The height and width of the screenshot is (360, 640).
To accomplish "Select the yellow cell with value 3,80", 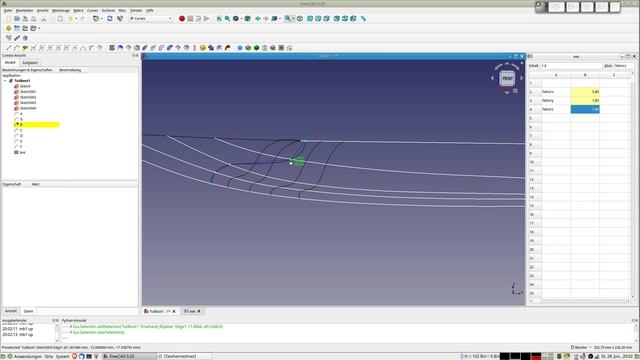I will coord(585,92).
